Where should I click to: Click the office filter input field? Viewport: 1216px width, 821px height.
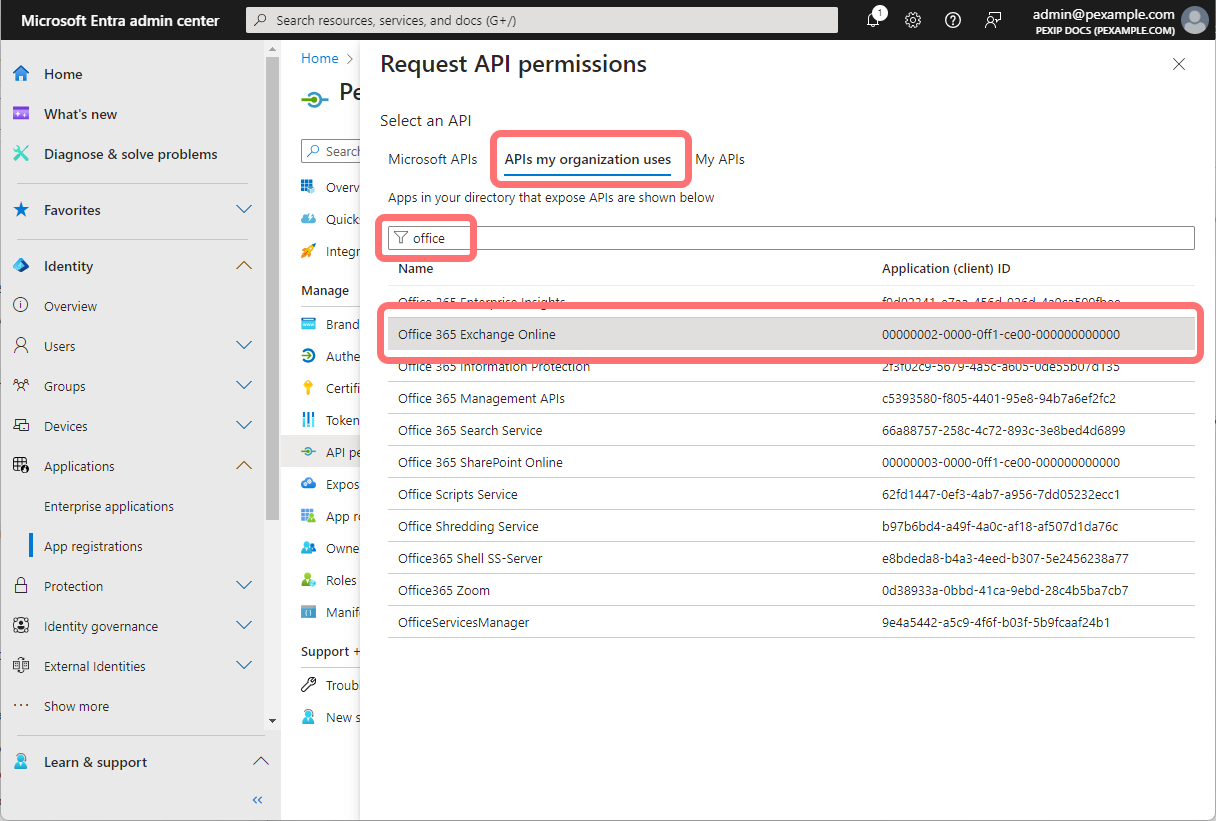[800, 238]
